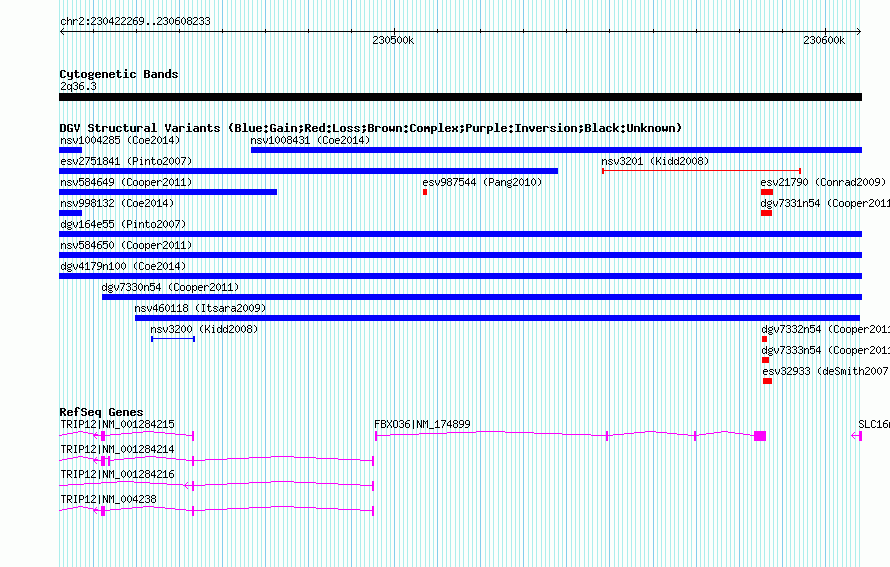Viewport: 890px width, 567px height.
Task: Select variant label dgv7330n54 (Cooper2011)
Action: (x=170, y=287)
